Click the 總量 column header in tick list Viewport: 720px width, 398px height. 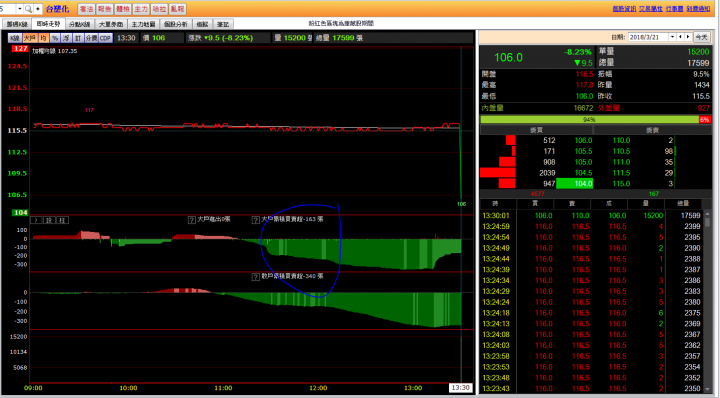(683, 203)
